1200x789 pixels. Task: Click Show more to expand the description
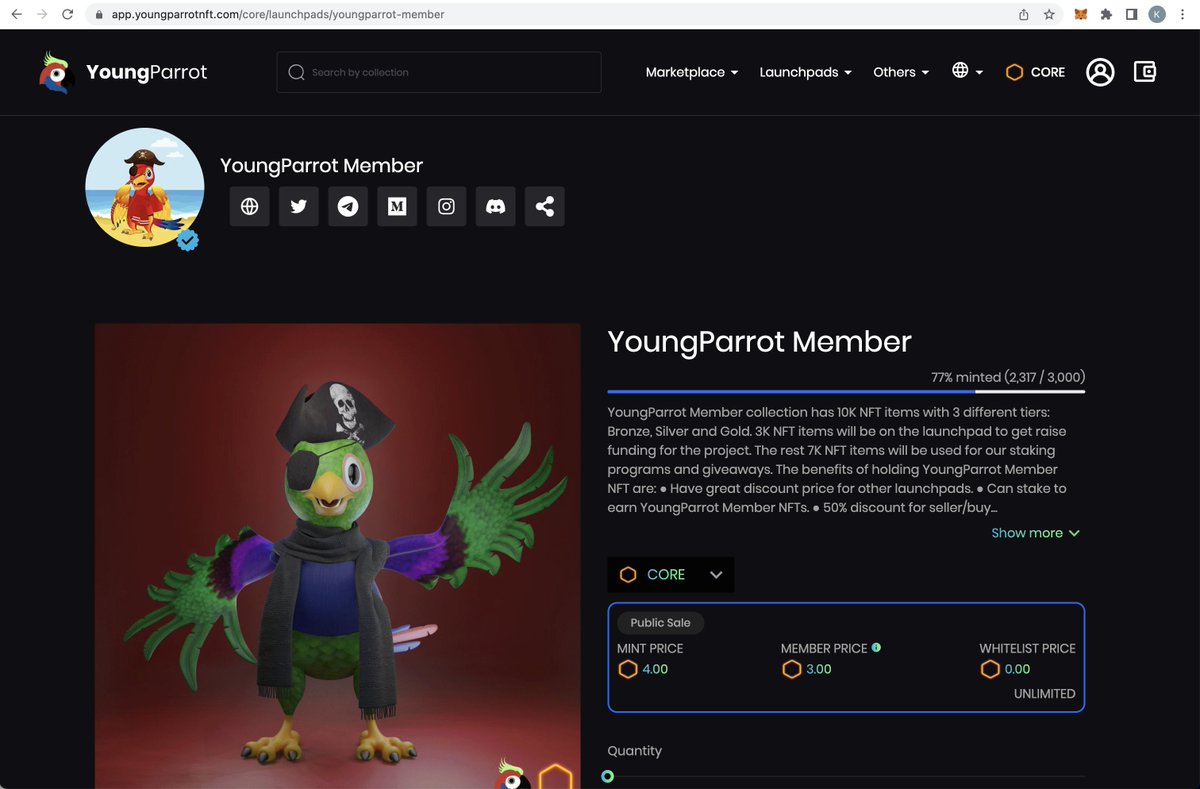tap(1035, 533)
